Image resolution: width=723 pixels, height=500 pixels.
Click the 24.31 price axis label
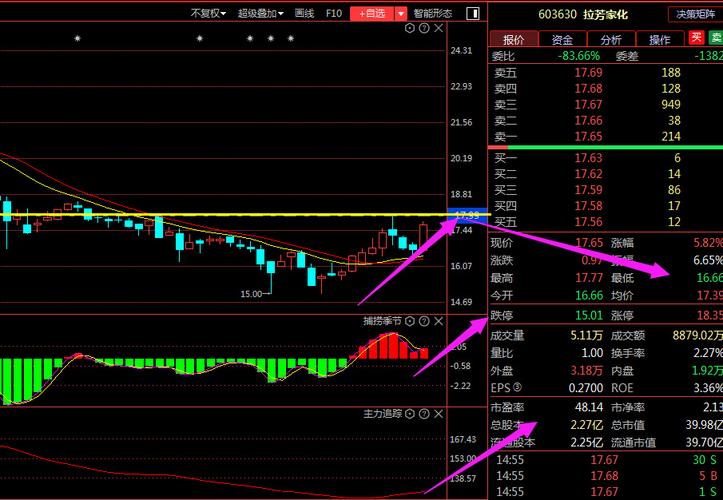pyautogui.click(x=461, y=50)
